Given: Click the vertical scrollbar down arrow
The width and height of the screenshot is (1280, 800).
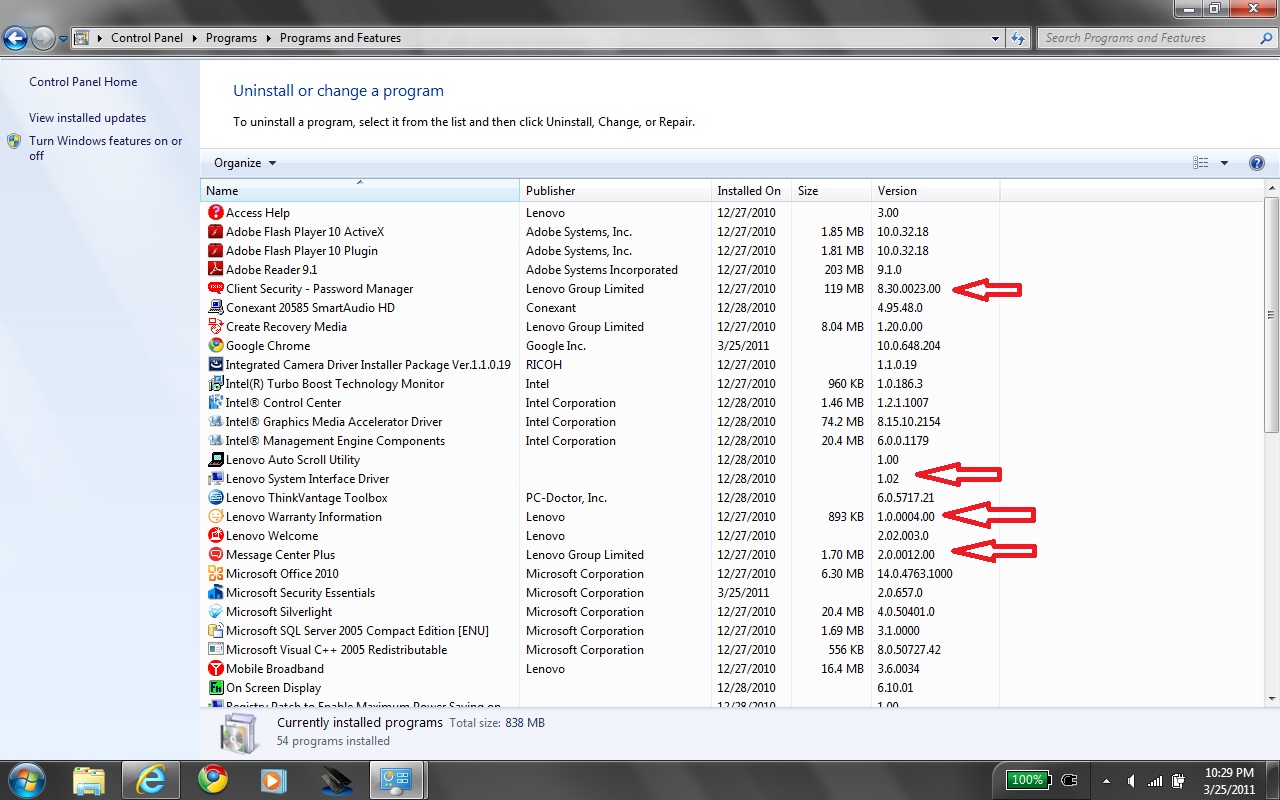Looking at the screenshot, I should pyautogui.click(x=1271, y=698).
